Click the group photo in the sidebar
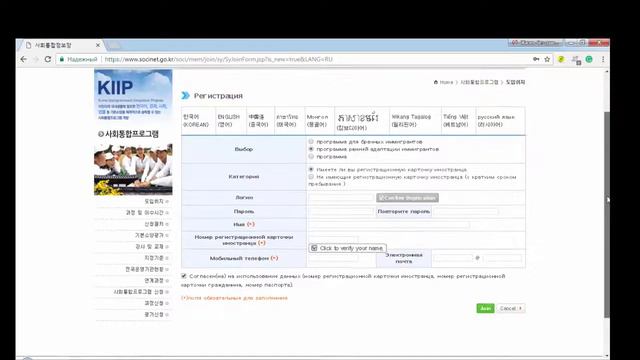640x360 pixels. (x=133, y=169)
